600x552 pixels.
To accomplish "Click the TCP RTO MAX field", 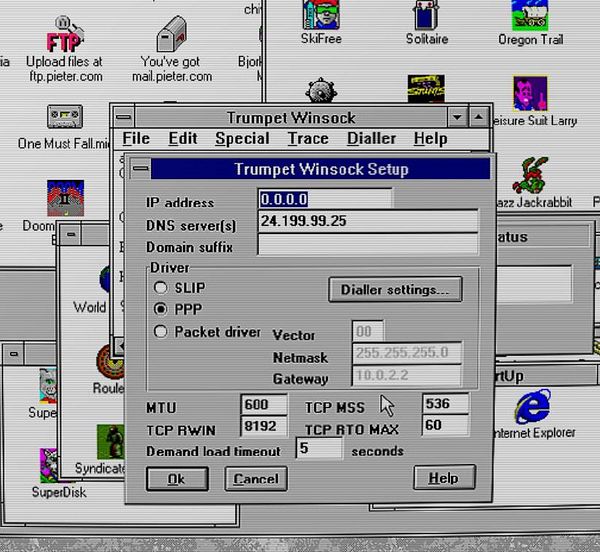I will click(x=445, y=425).
